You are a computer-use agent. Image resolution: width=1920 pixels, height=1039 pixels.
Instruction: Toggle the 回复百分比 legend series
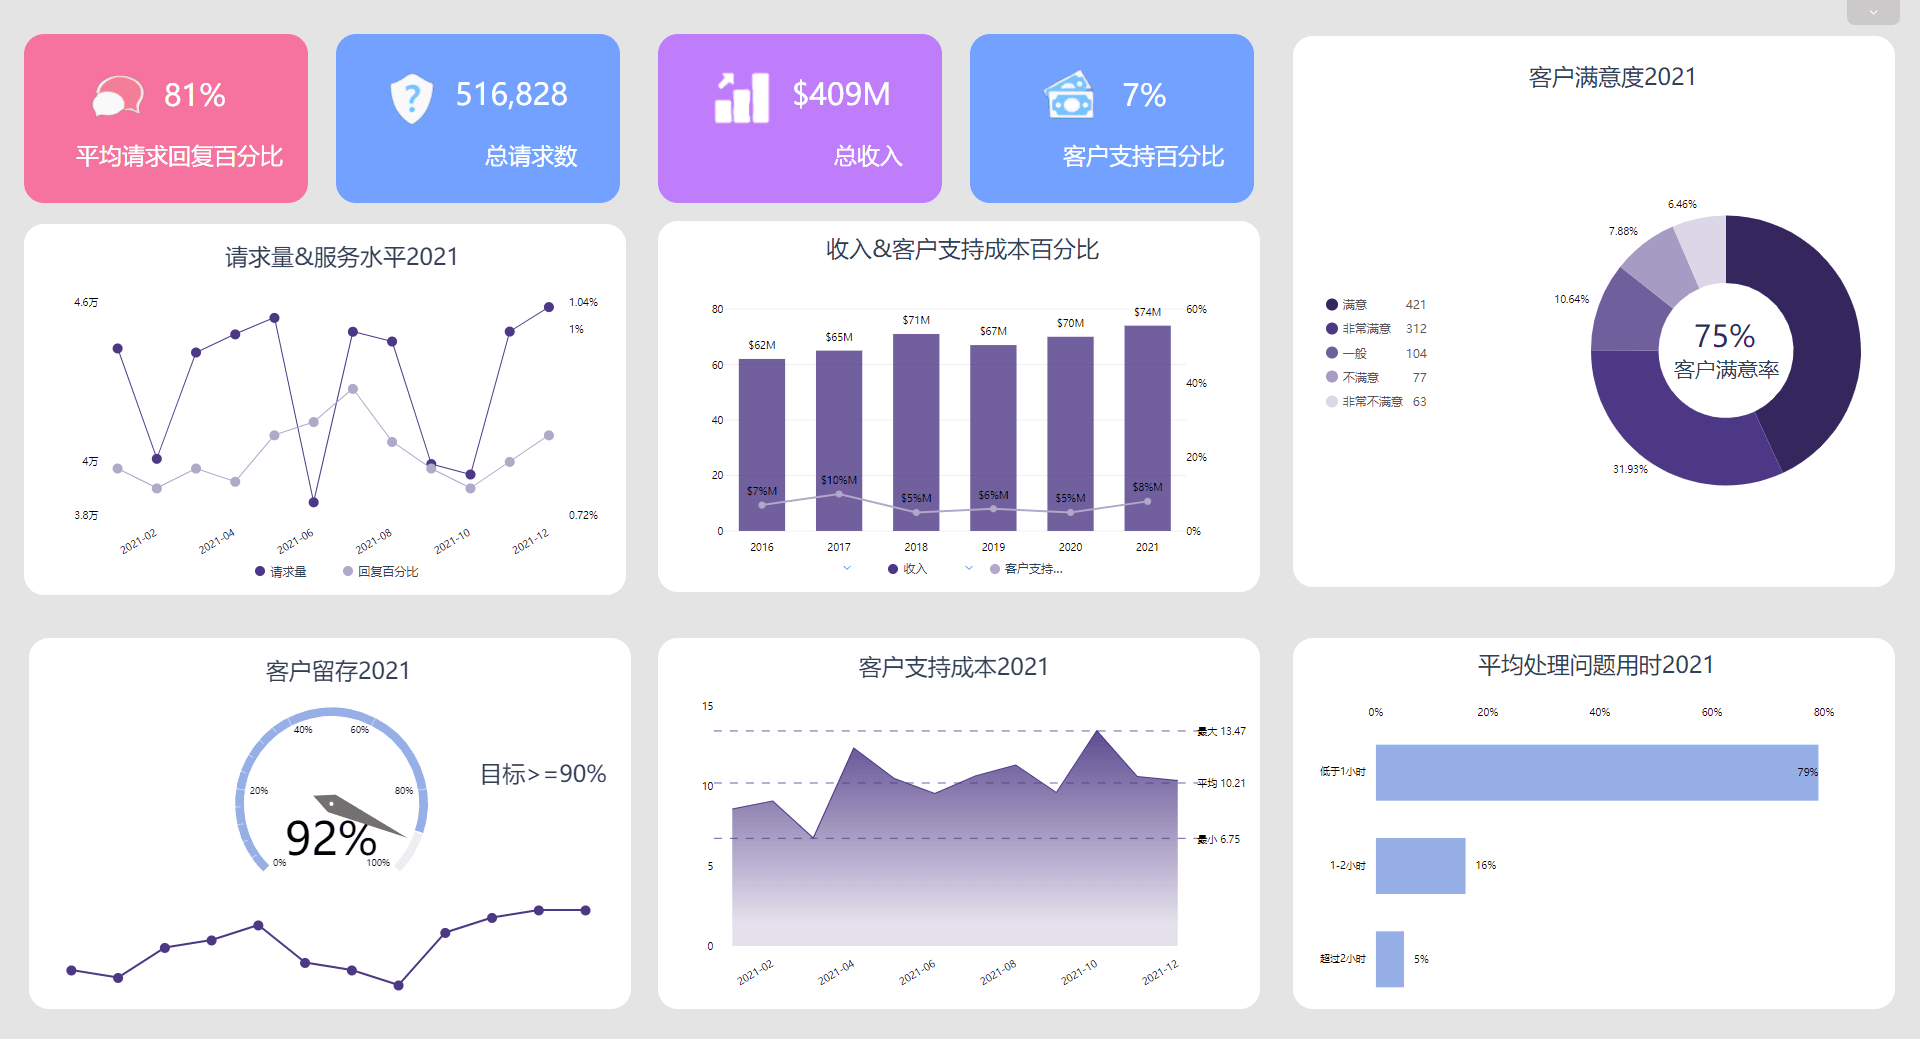[380, 572]
